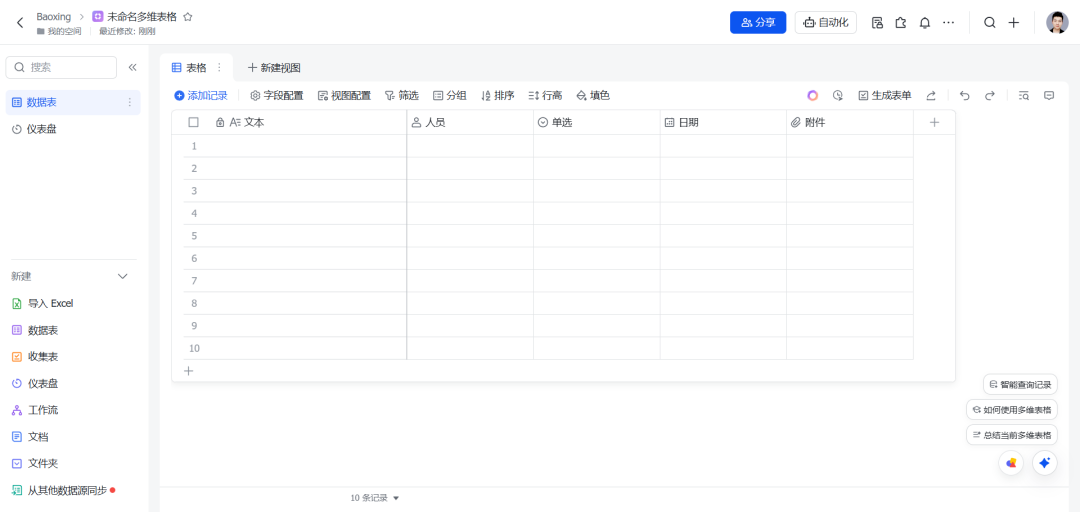Image resolution: width=1080 pixels, height=512 pixels.
Task: Click the 人员 column header
Action: (470, 123)
